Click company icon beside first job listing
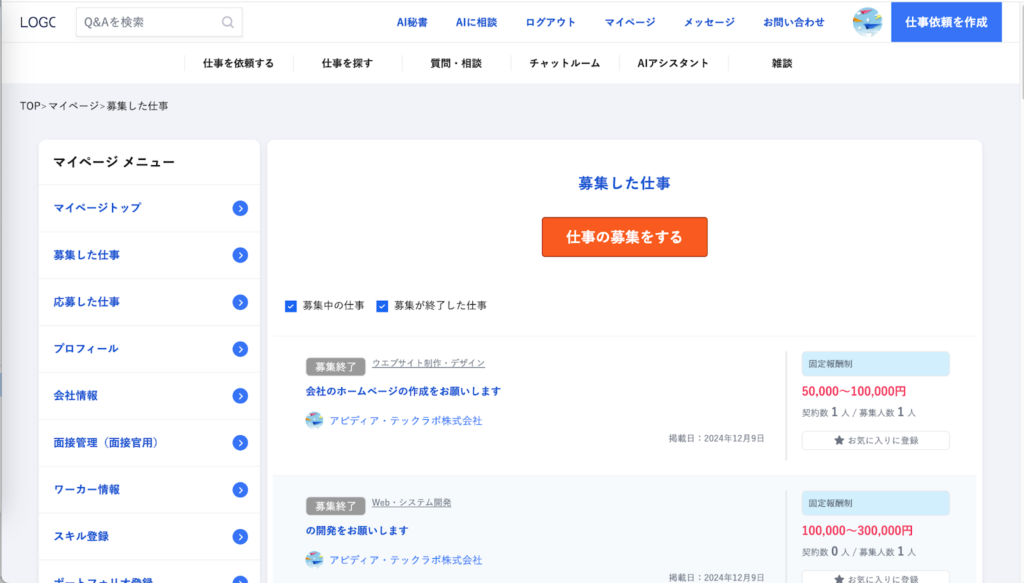1024x583 pixels. (314, 420)
